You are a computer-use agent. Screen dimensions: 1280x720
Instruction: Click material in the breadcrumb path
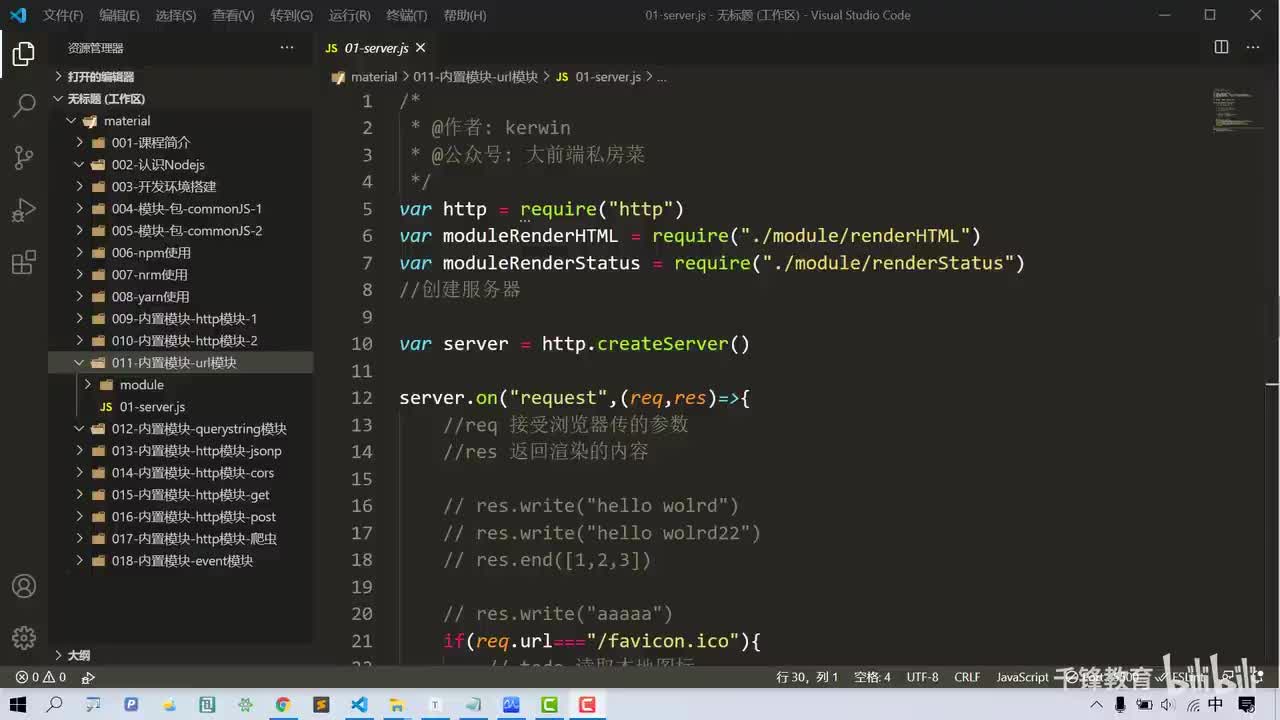pyautogui.click(x=374, y=77)
